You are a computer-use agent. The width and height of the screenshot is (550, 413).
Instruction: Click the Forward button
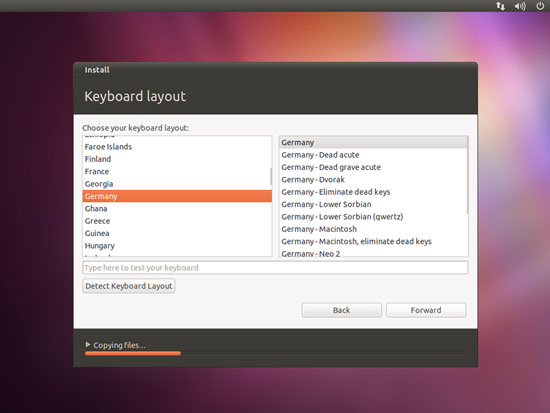tap(426, 310)
